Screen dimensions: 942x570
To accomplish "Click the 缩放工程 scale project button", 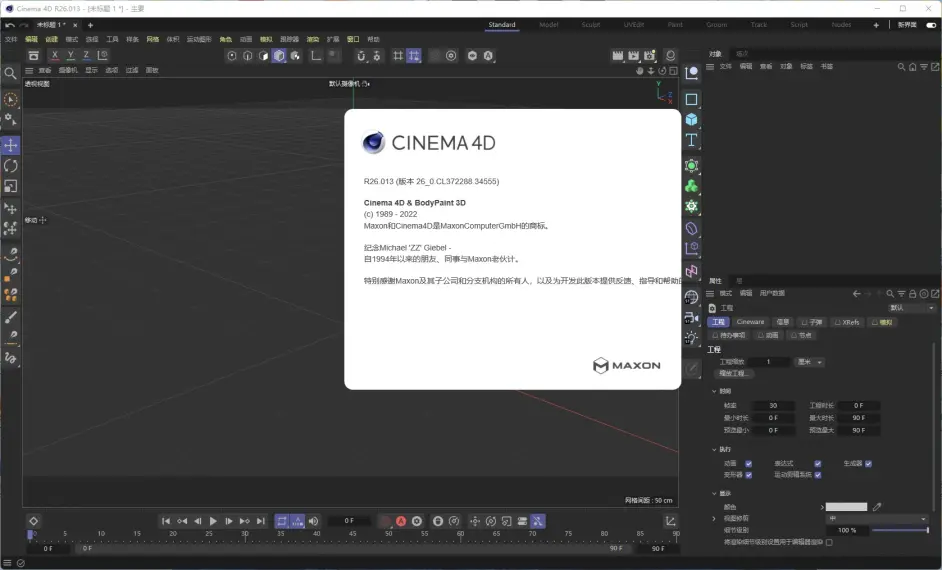I will 734,374.
